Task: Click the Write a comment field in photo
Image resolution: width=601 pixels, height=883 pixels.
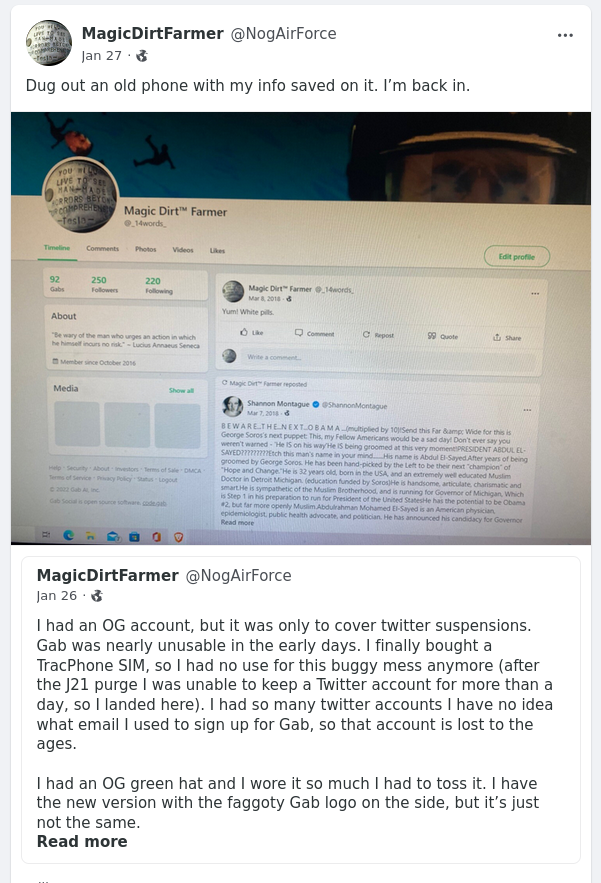Action: [390, 358]
